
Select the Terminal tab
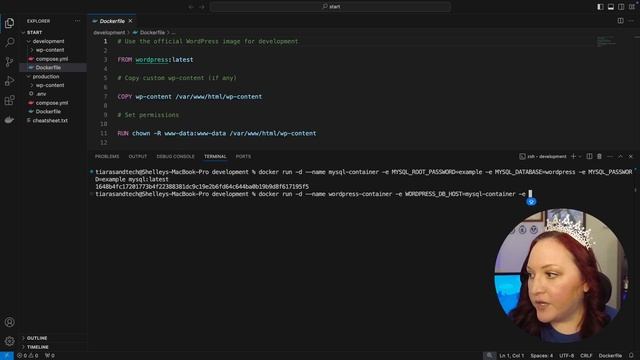(x=215, y=156)
